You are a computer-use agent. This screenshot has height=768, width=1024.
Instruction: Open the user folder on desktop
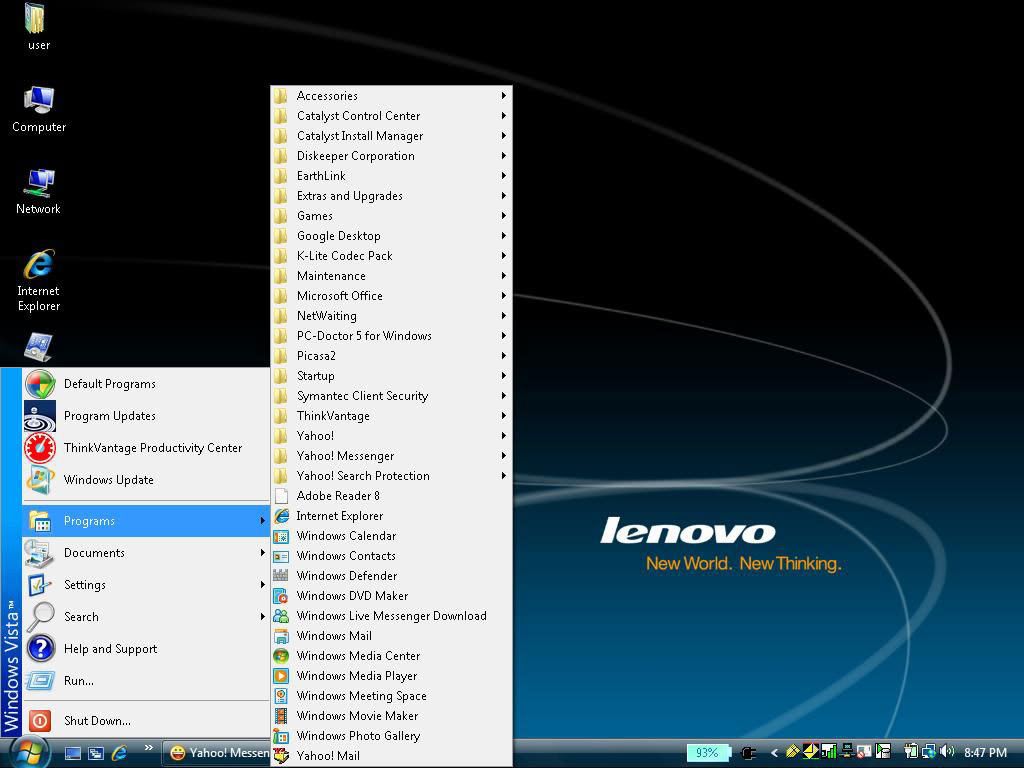[38, 26]
